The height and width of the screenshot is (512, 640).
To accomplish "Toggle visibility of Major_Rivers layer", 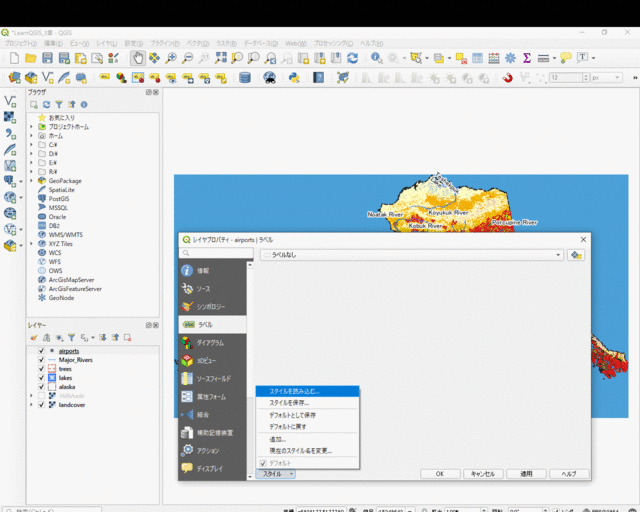I will (41, 360).
